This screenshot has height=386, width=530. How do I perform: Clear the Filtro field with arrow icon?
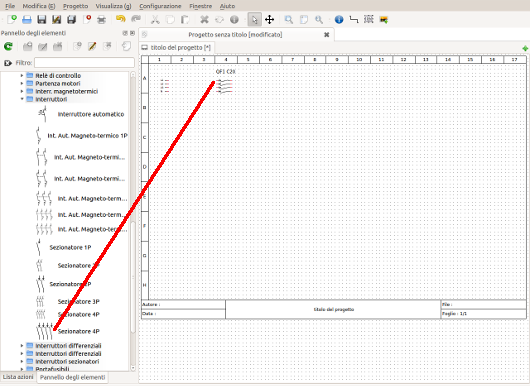point(7,63)
